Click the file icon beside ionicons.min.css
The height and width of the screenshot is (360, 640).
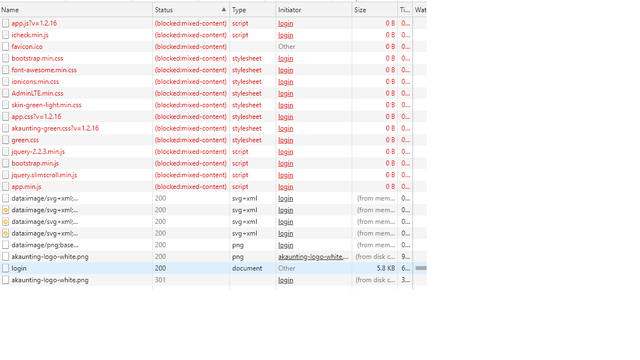pyautogui.click(x=5, y=82)
